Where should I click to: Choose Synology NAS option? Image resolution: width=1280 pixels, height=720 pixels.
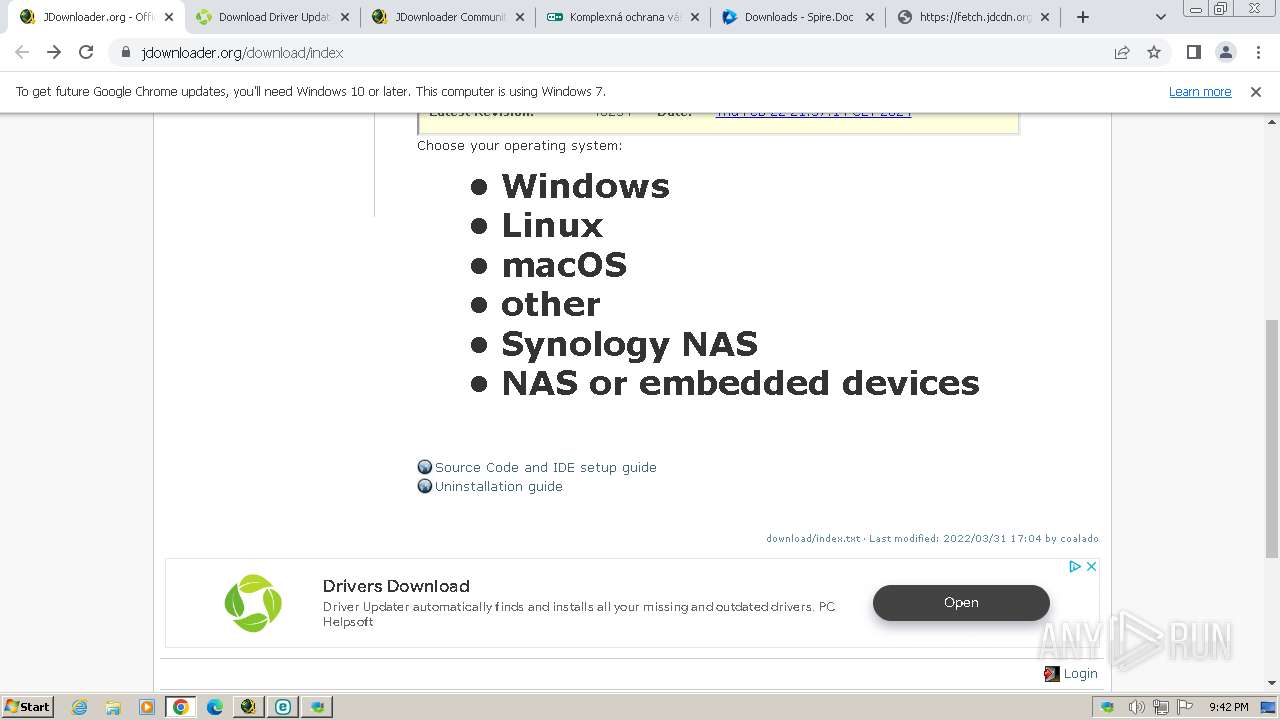pyautogui.click(x=629, y=344)
